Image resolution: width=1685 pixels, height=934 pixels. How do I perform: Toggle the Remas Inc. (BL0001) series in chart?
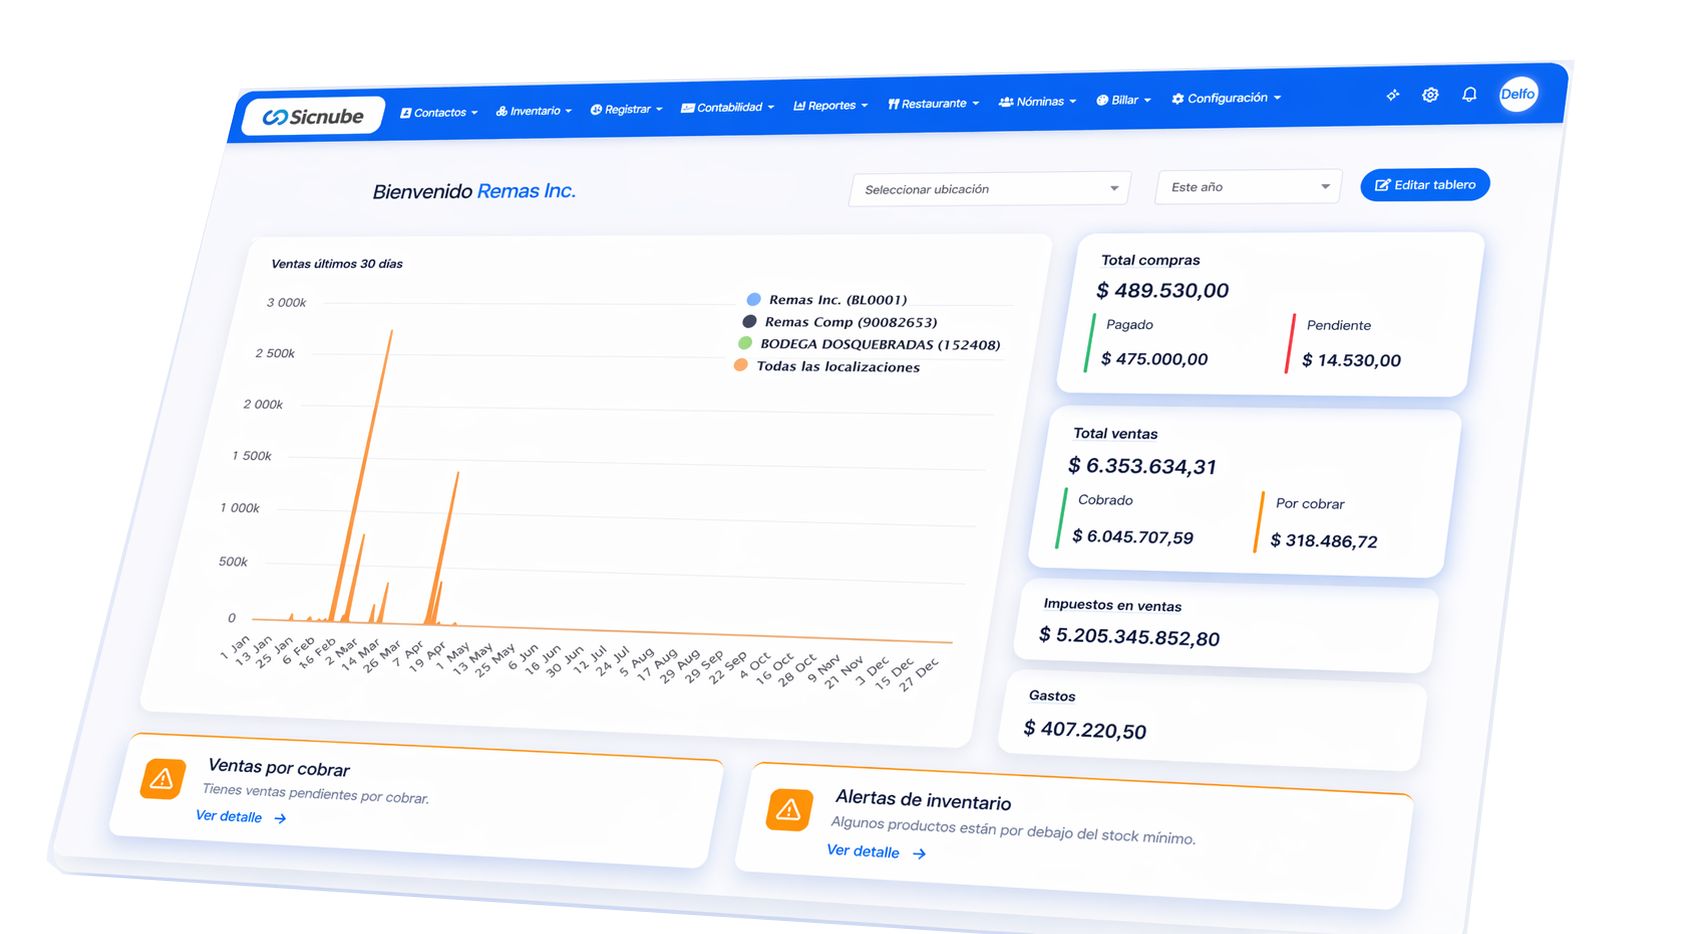point(838,299)
